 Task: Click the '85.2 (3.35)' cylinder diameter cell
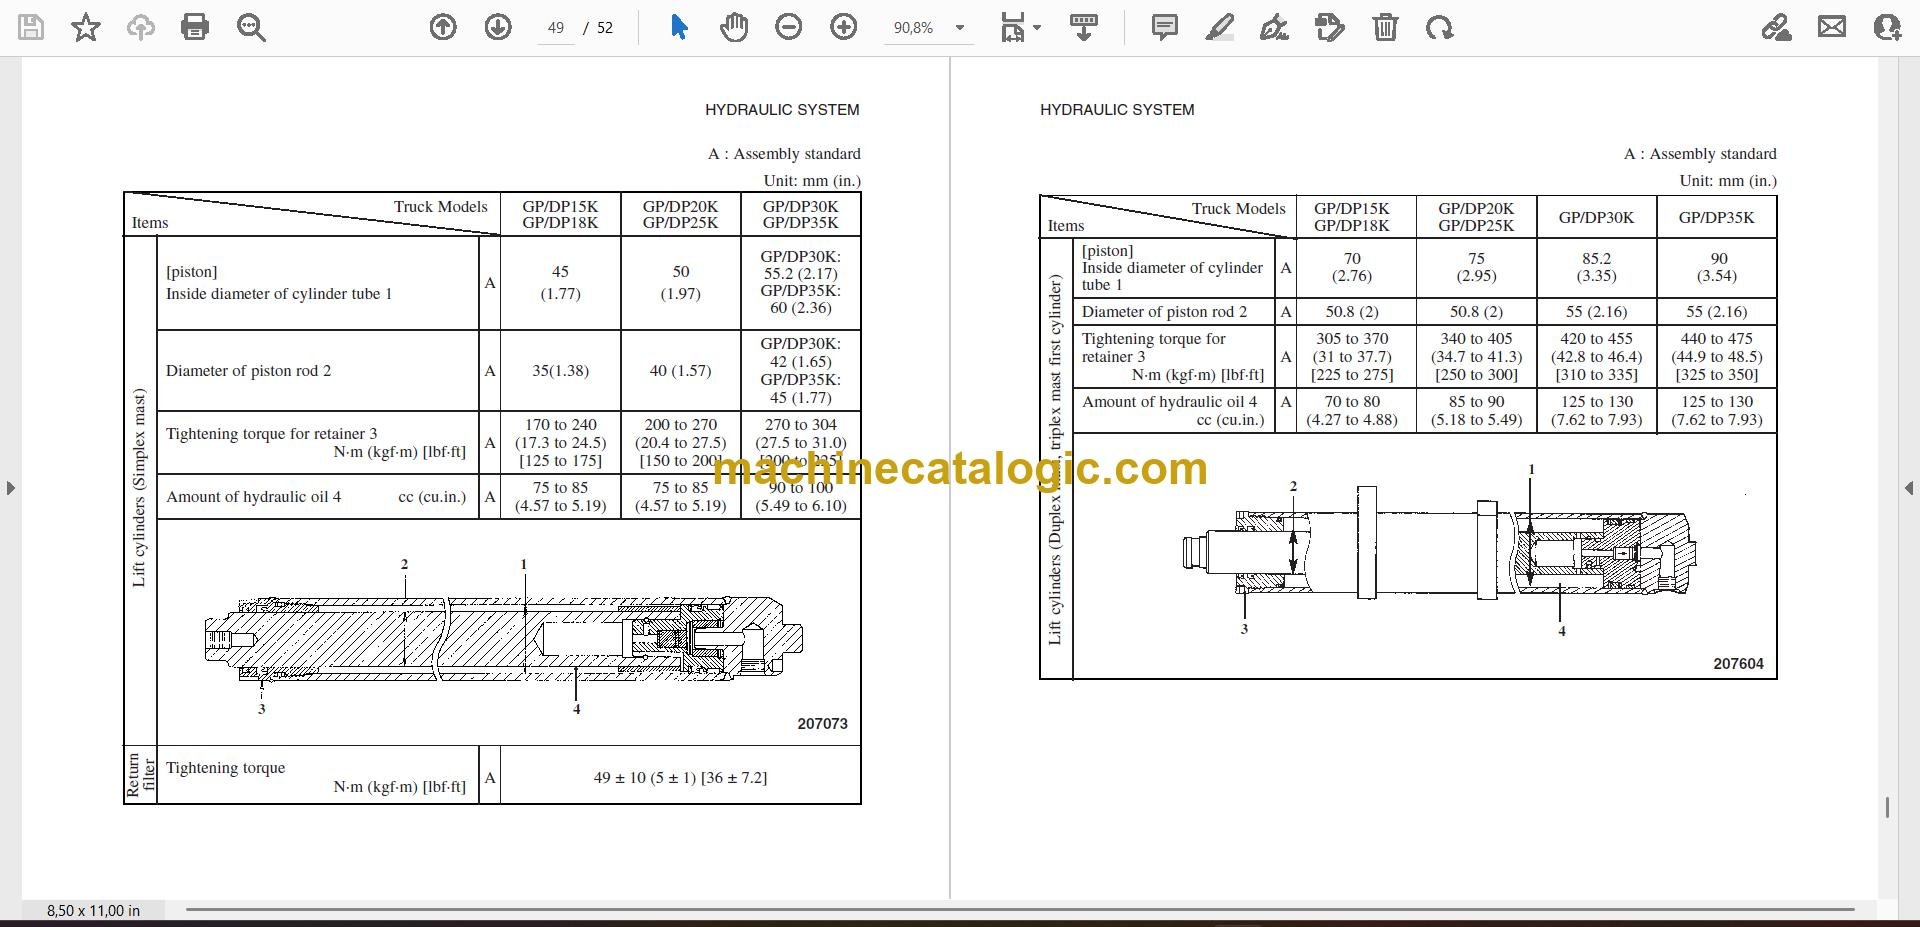point(1596,267)
